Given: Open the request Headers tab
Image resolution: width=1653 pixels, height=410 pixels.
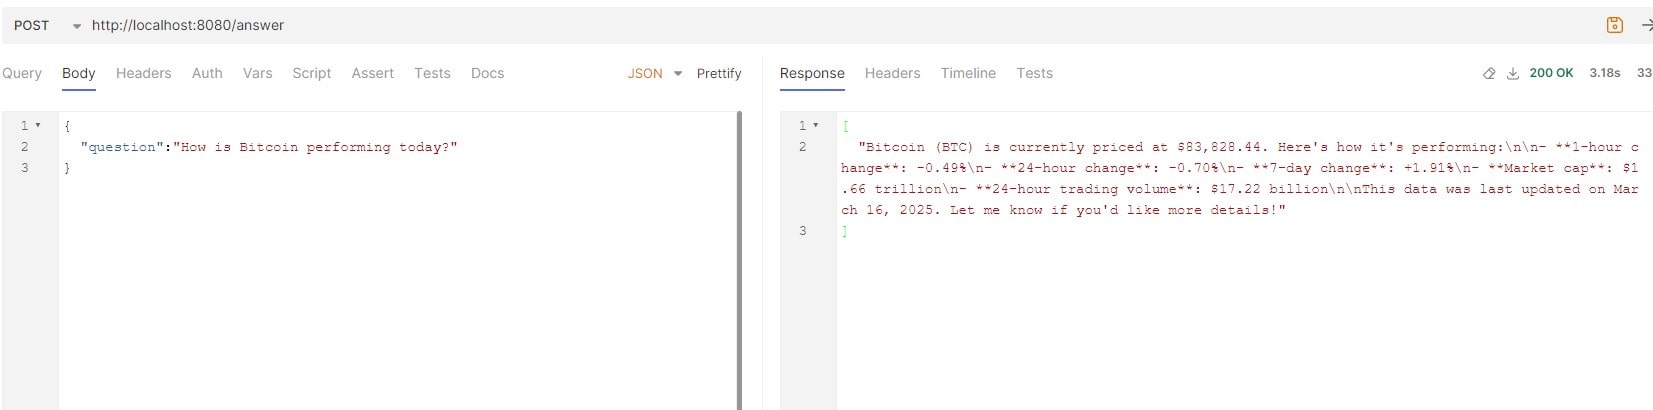Looking at the screenshot, I should [143, 73].
